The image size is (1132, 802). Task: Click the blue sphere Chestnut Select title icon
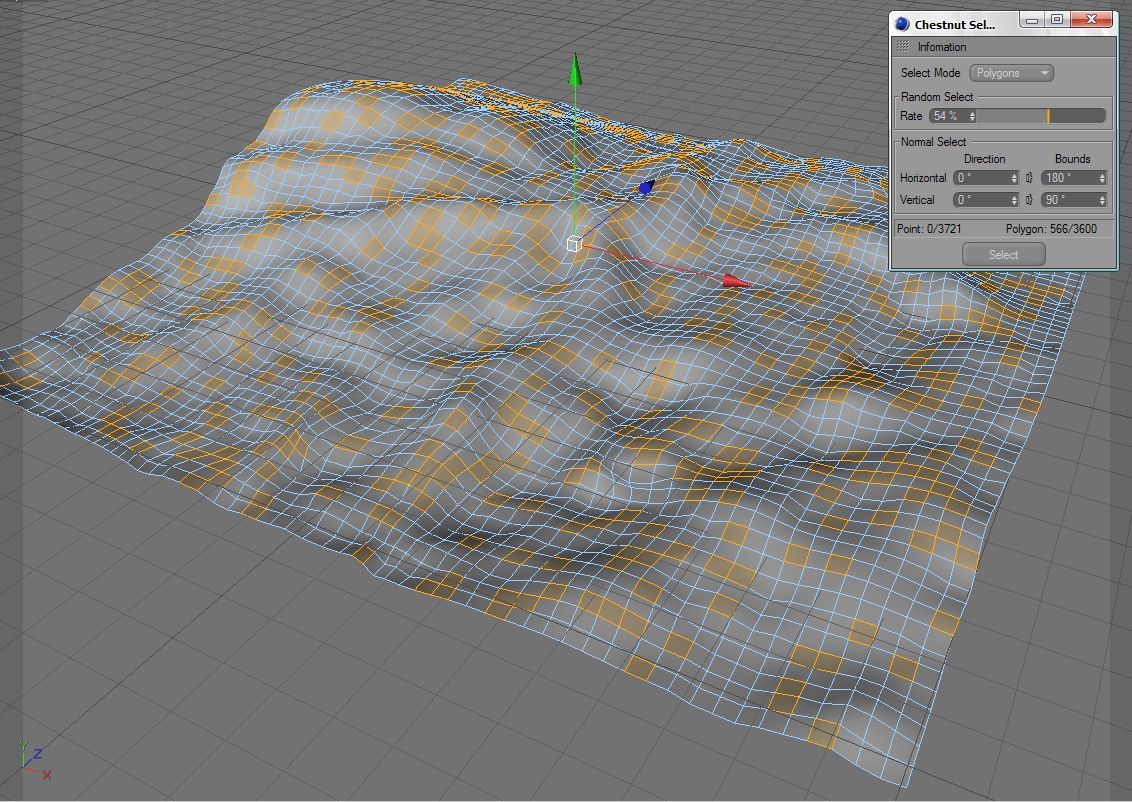[x=902, y=24]
